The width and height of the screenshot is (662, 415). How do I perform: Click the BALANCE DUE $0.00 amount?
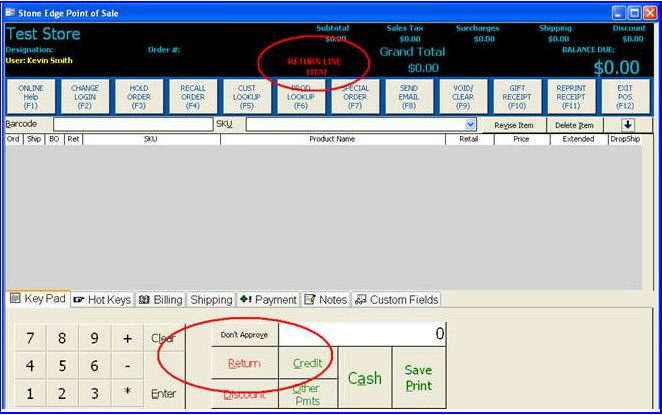tap(616, 68)
